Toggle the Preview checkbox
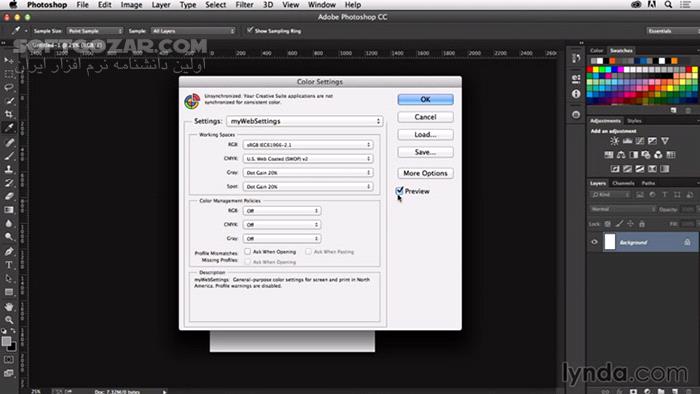Image resolution: width=700 pixels, height=394 pixels. point(400,191)
